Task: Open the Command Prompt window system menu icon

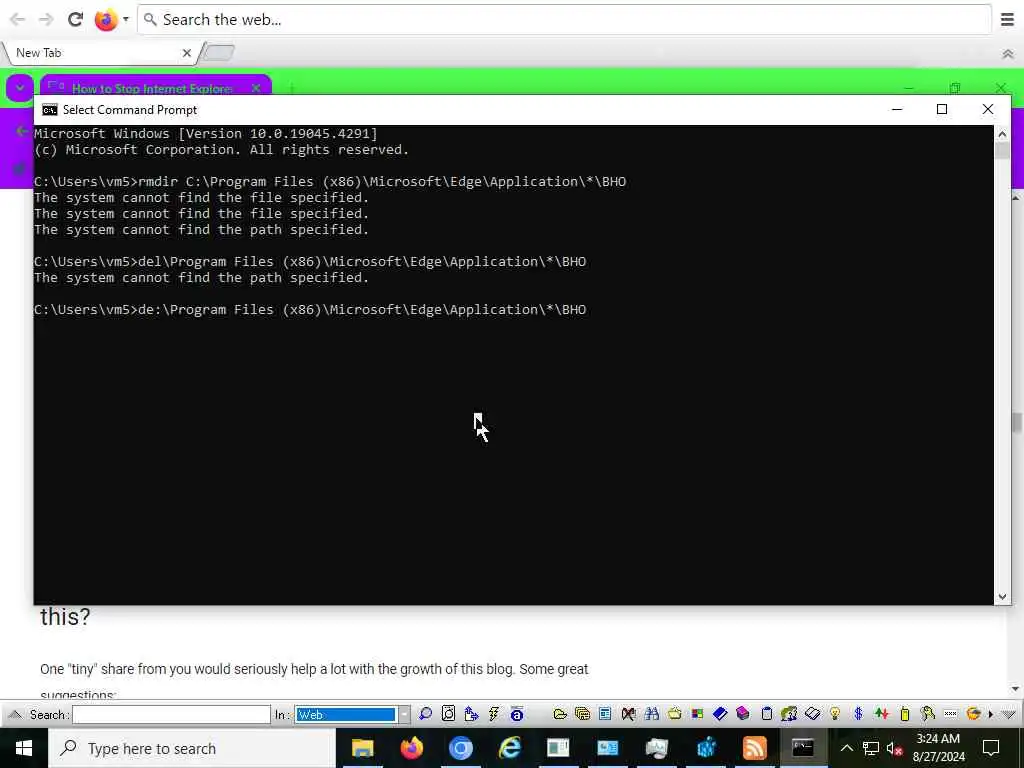Action: [x=49, y=110]
